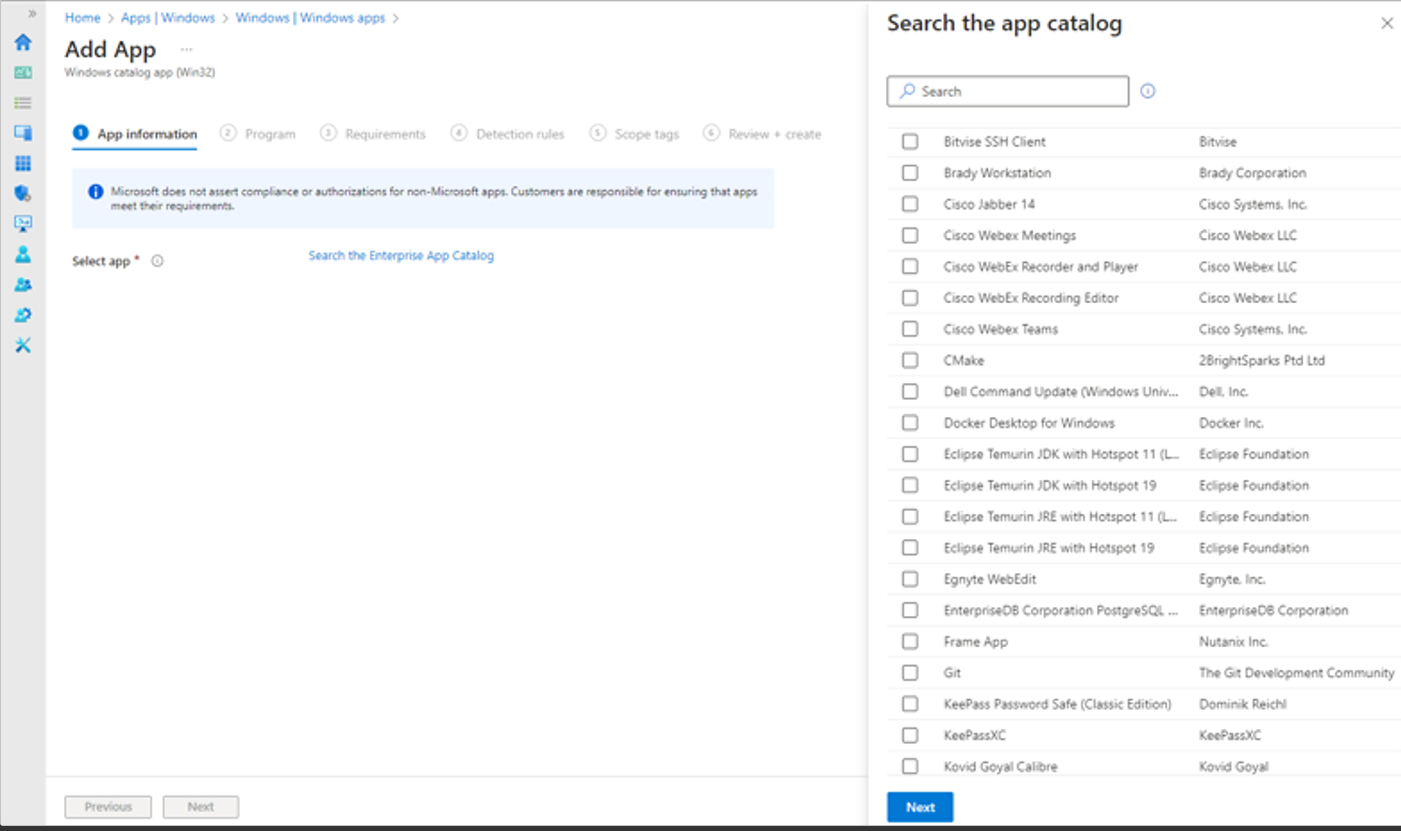Image resolution: width=1401 pixels, height=831 pixels.
Task: Click the Previous button
Action: 108,807
